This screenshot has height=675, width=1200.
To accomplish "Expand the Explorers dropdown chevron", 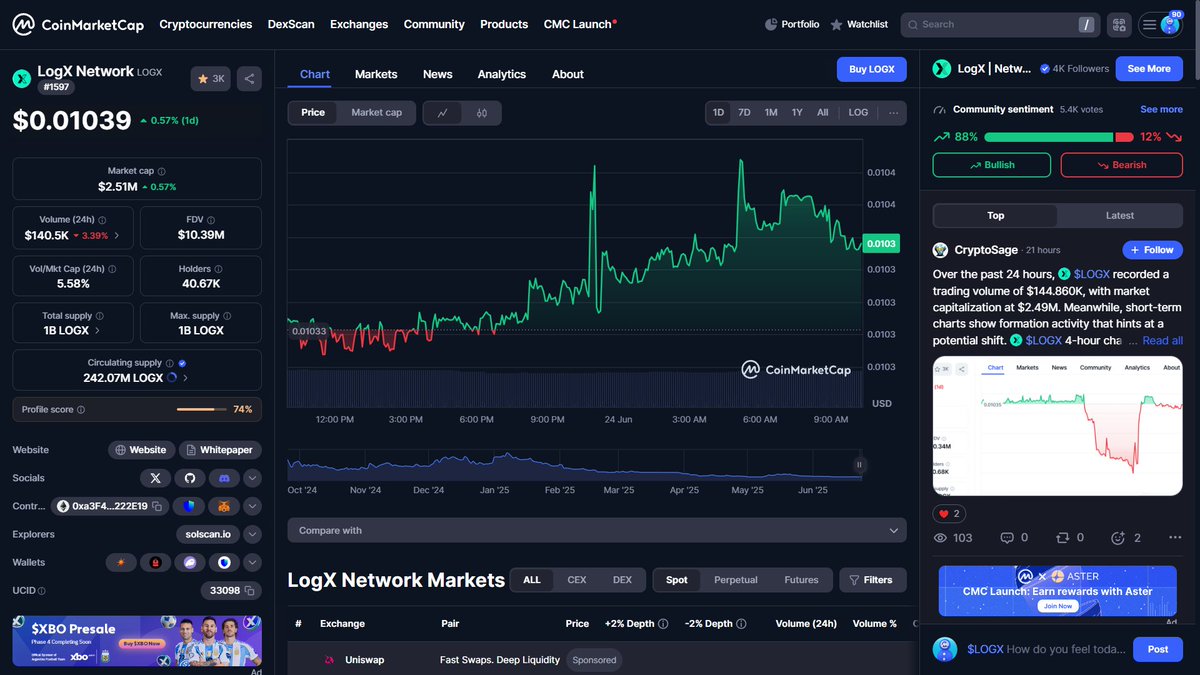I will pos(252,534).
